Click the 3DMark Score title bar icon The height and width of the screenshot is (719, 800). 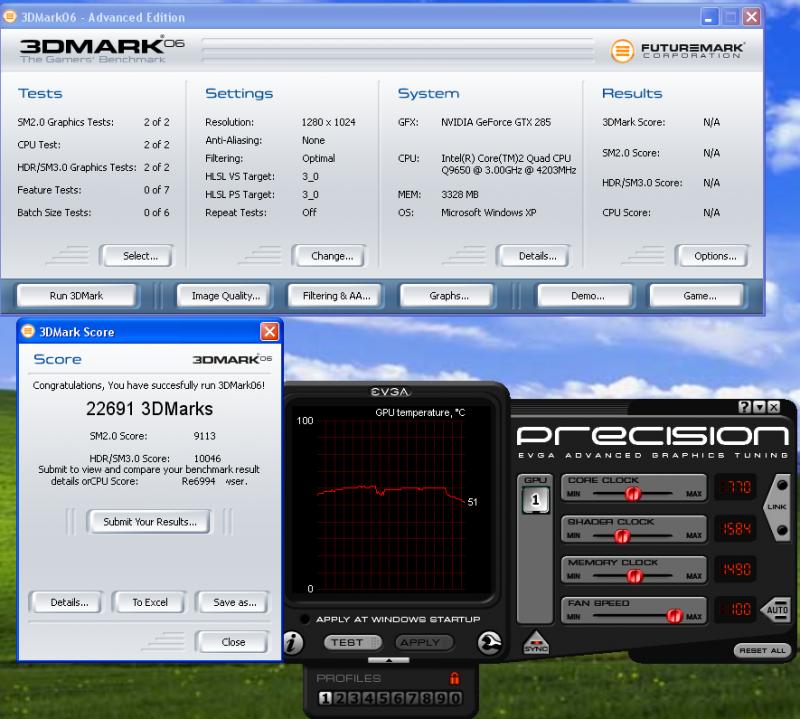(x=28, y=331)
